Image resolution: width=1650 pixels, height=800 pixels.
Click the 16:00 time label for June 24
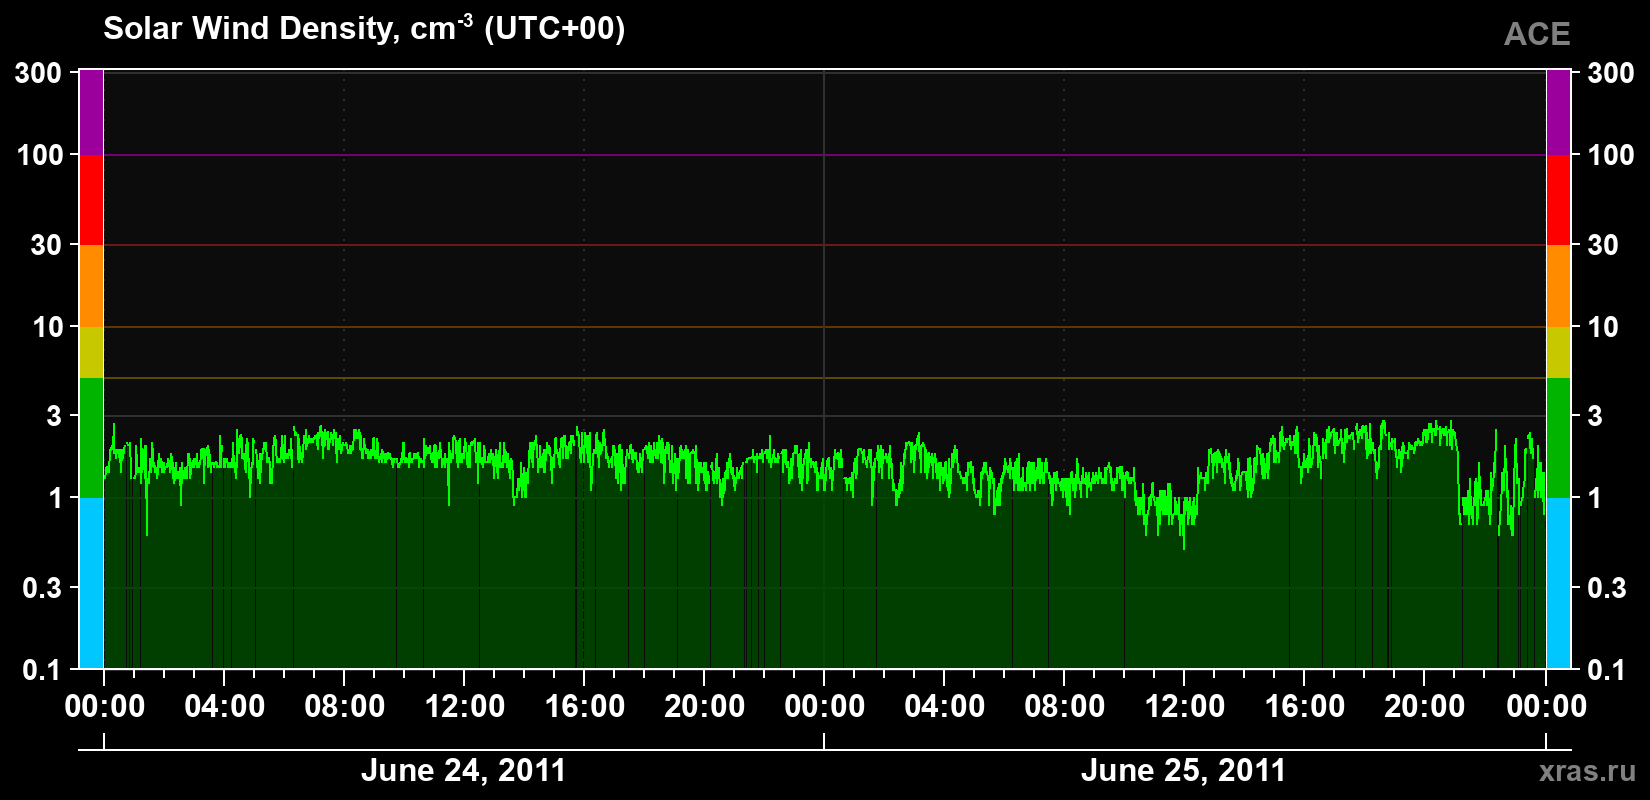click(584, 707)
